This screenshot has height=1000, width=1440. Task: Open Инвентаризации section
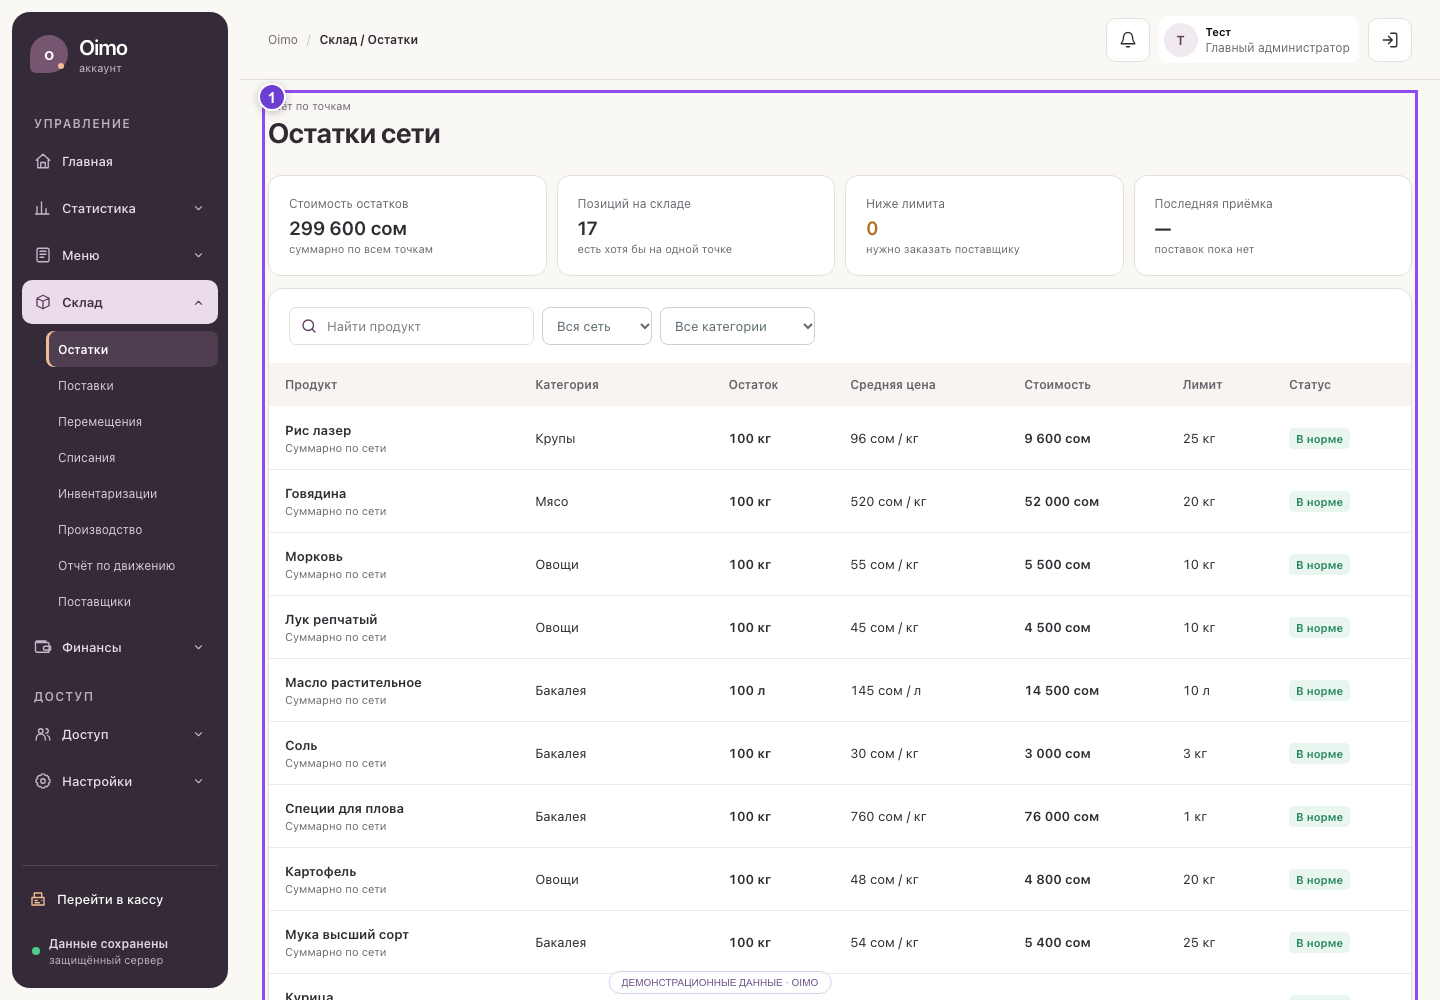132,493
